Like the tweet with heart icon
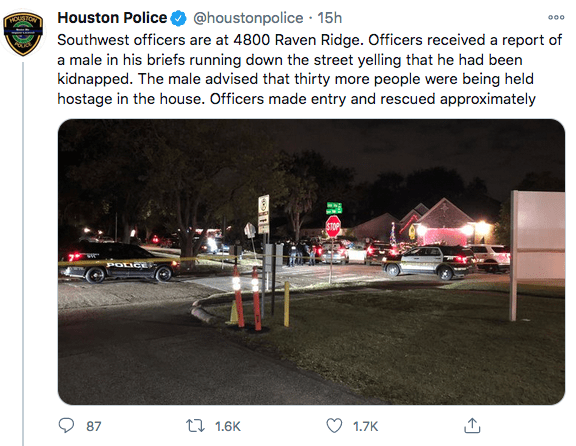The image size is (576, 446). click(334, 426)
